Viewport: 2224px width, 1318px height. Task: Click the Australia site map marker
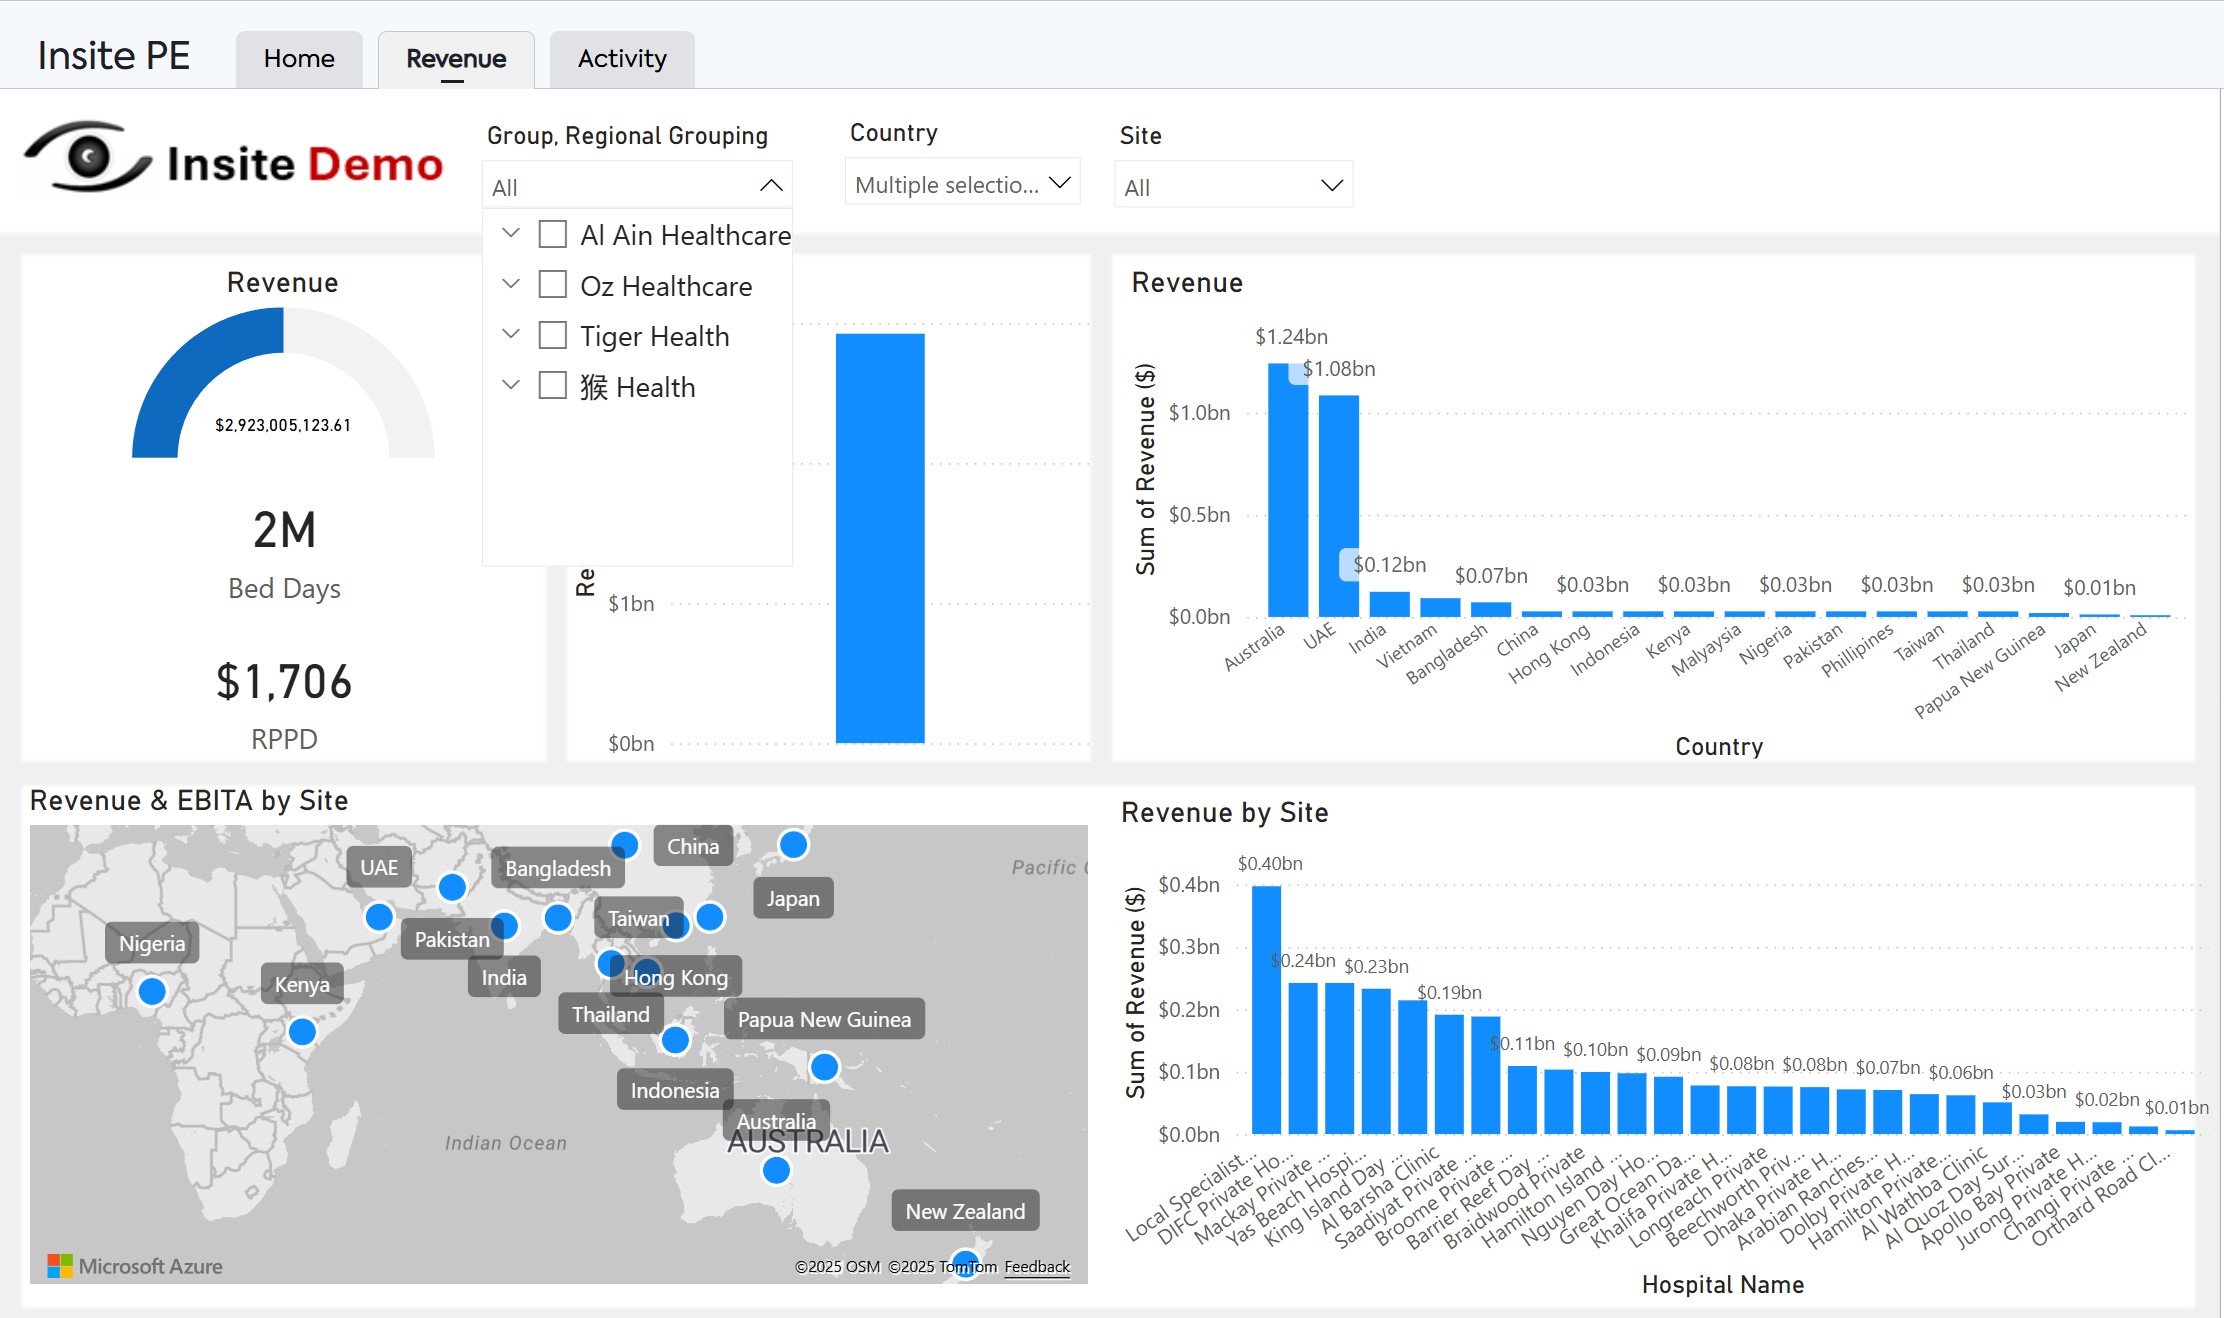776,1170
